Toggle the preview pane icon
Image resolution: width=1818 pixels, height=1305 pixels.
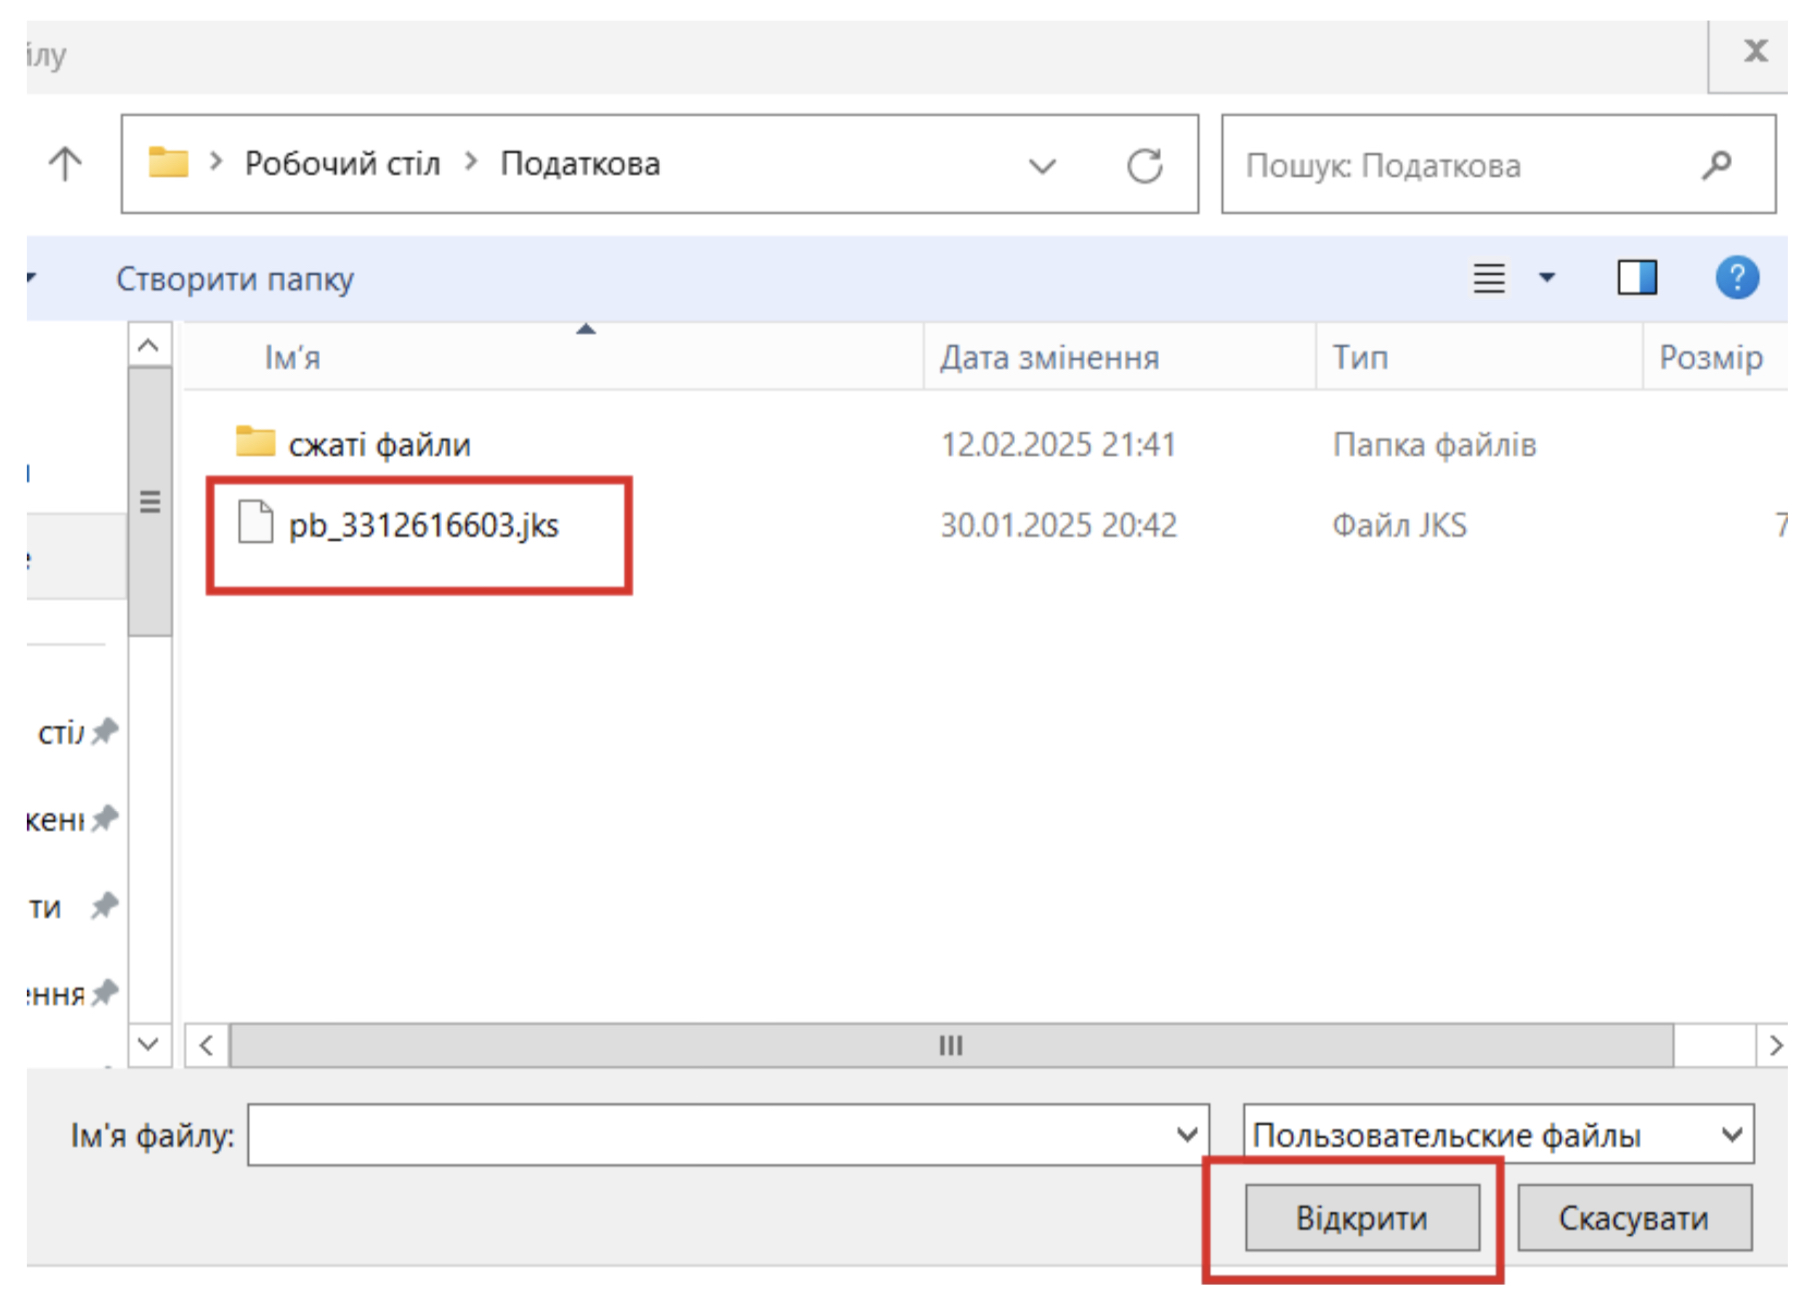click(1637, 277)
